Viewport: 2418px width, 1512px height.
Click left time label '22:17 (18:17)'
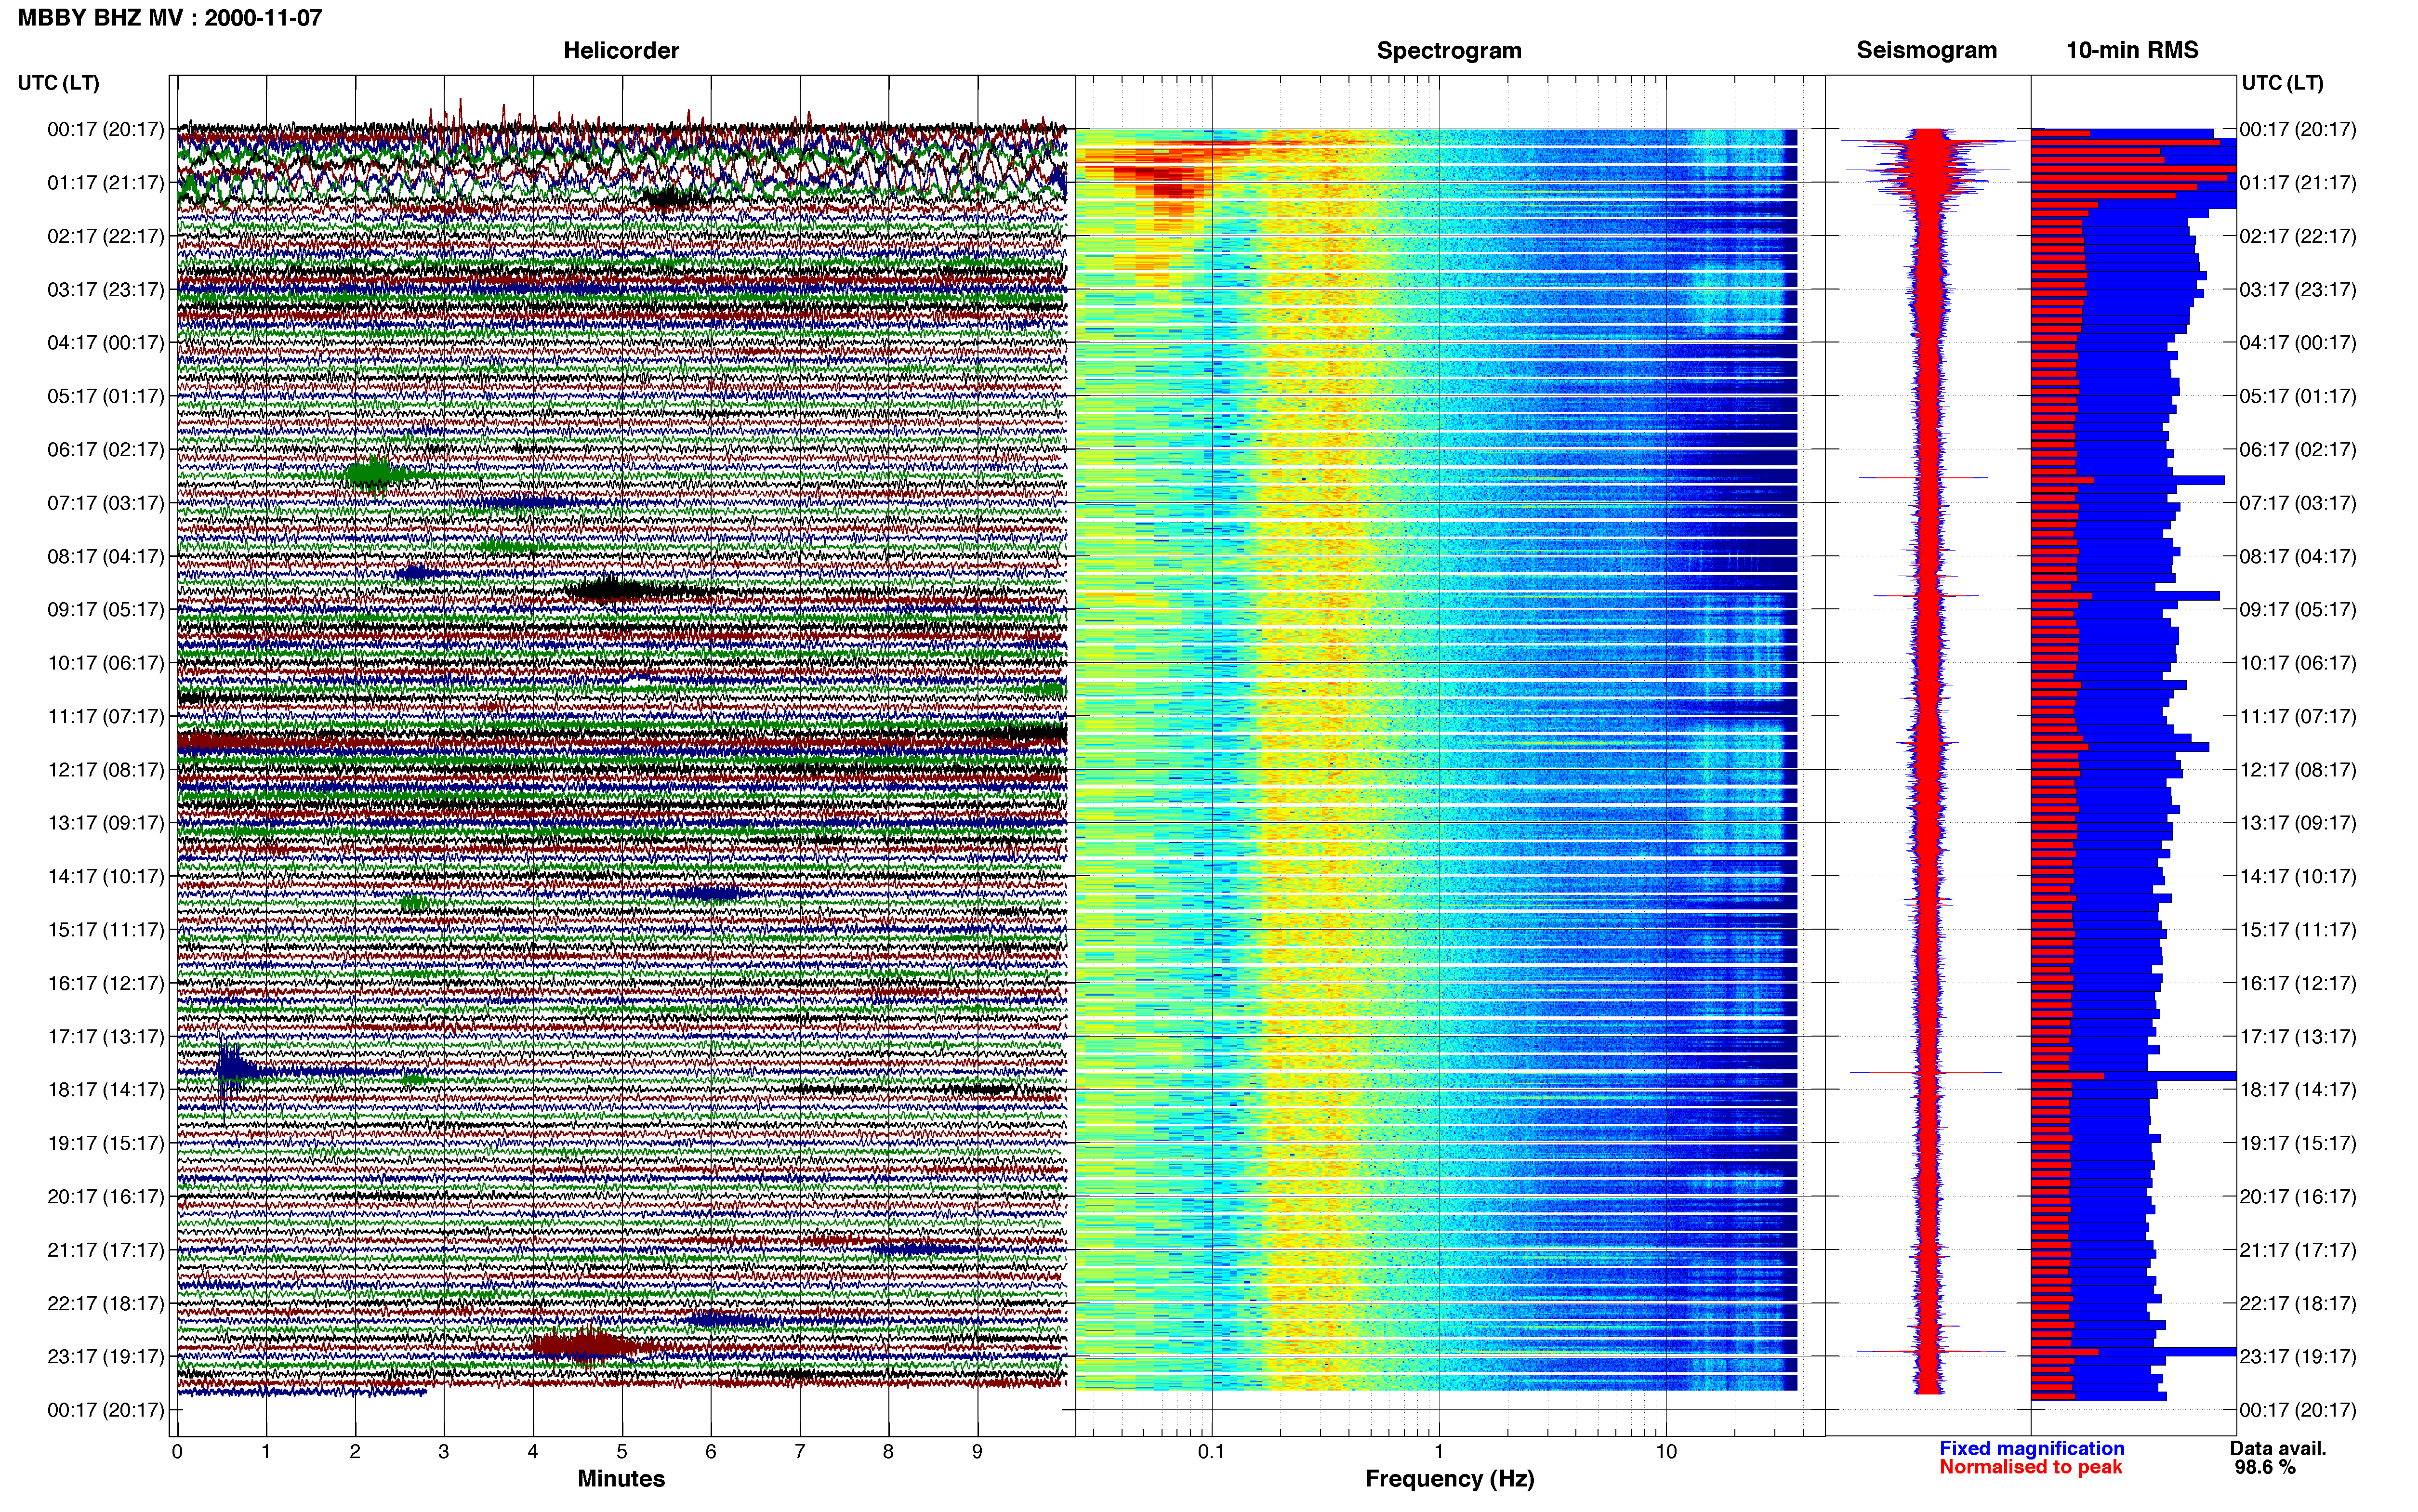(x=105, y=1303)
